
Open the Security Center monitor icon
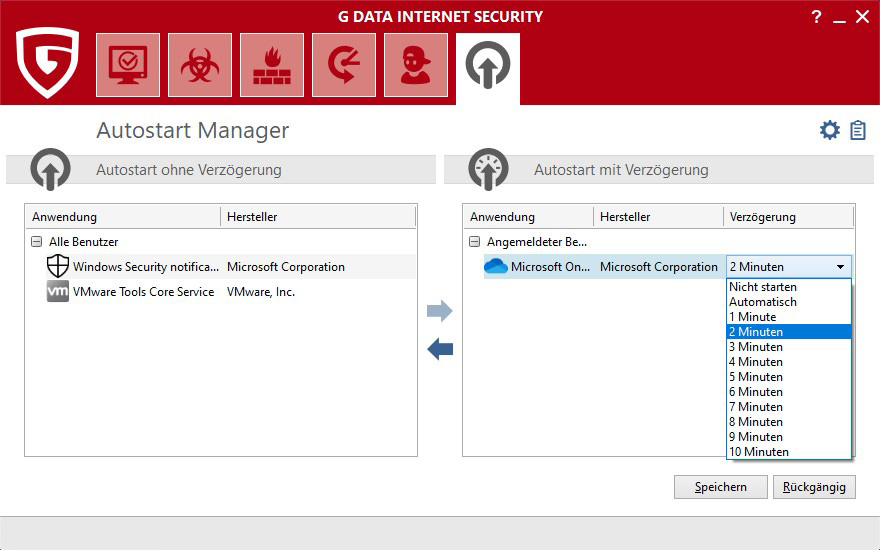127,65
